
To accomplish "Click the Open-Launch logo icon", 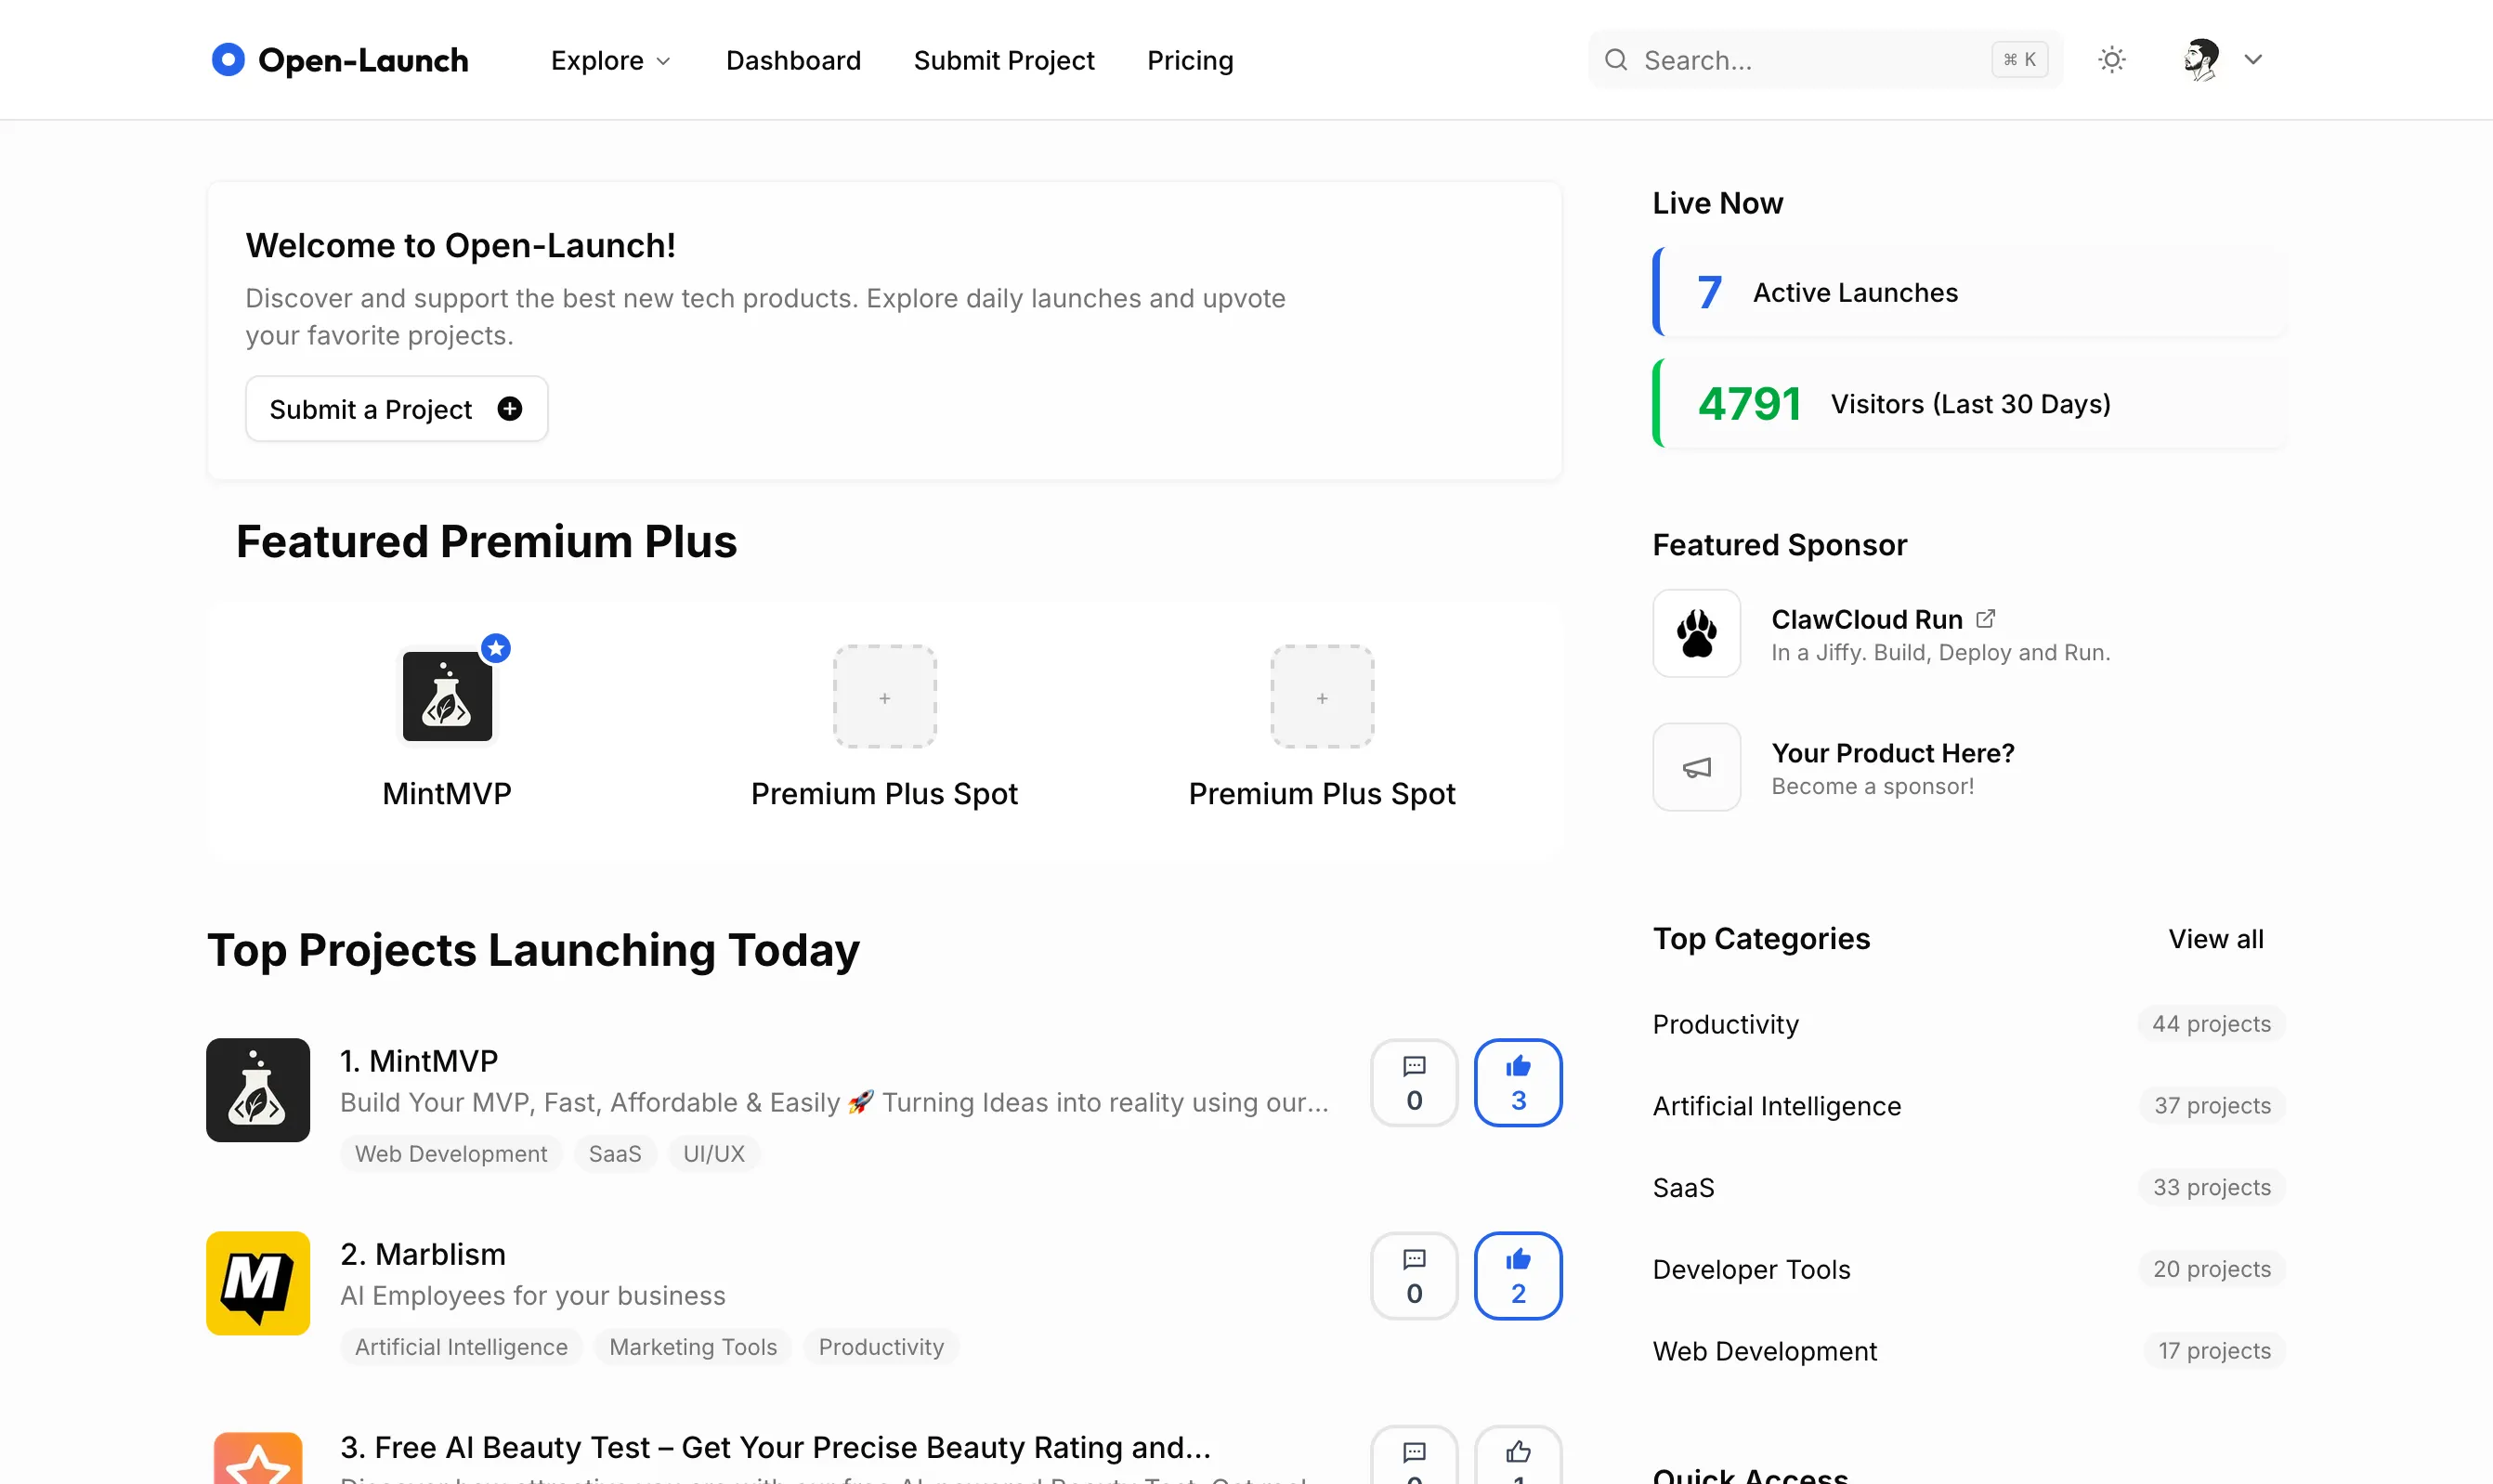I will (228, 60).
